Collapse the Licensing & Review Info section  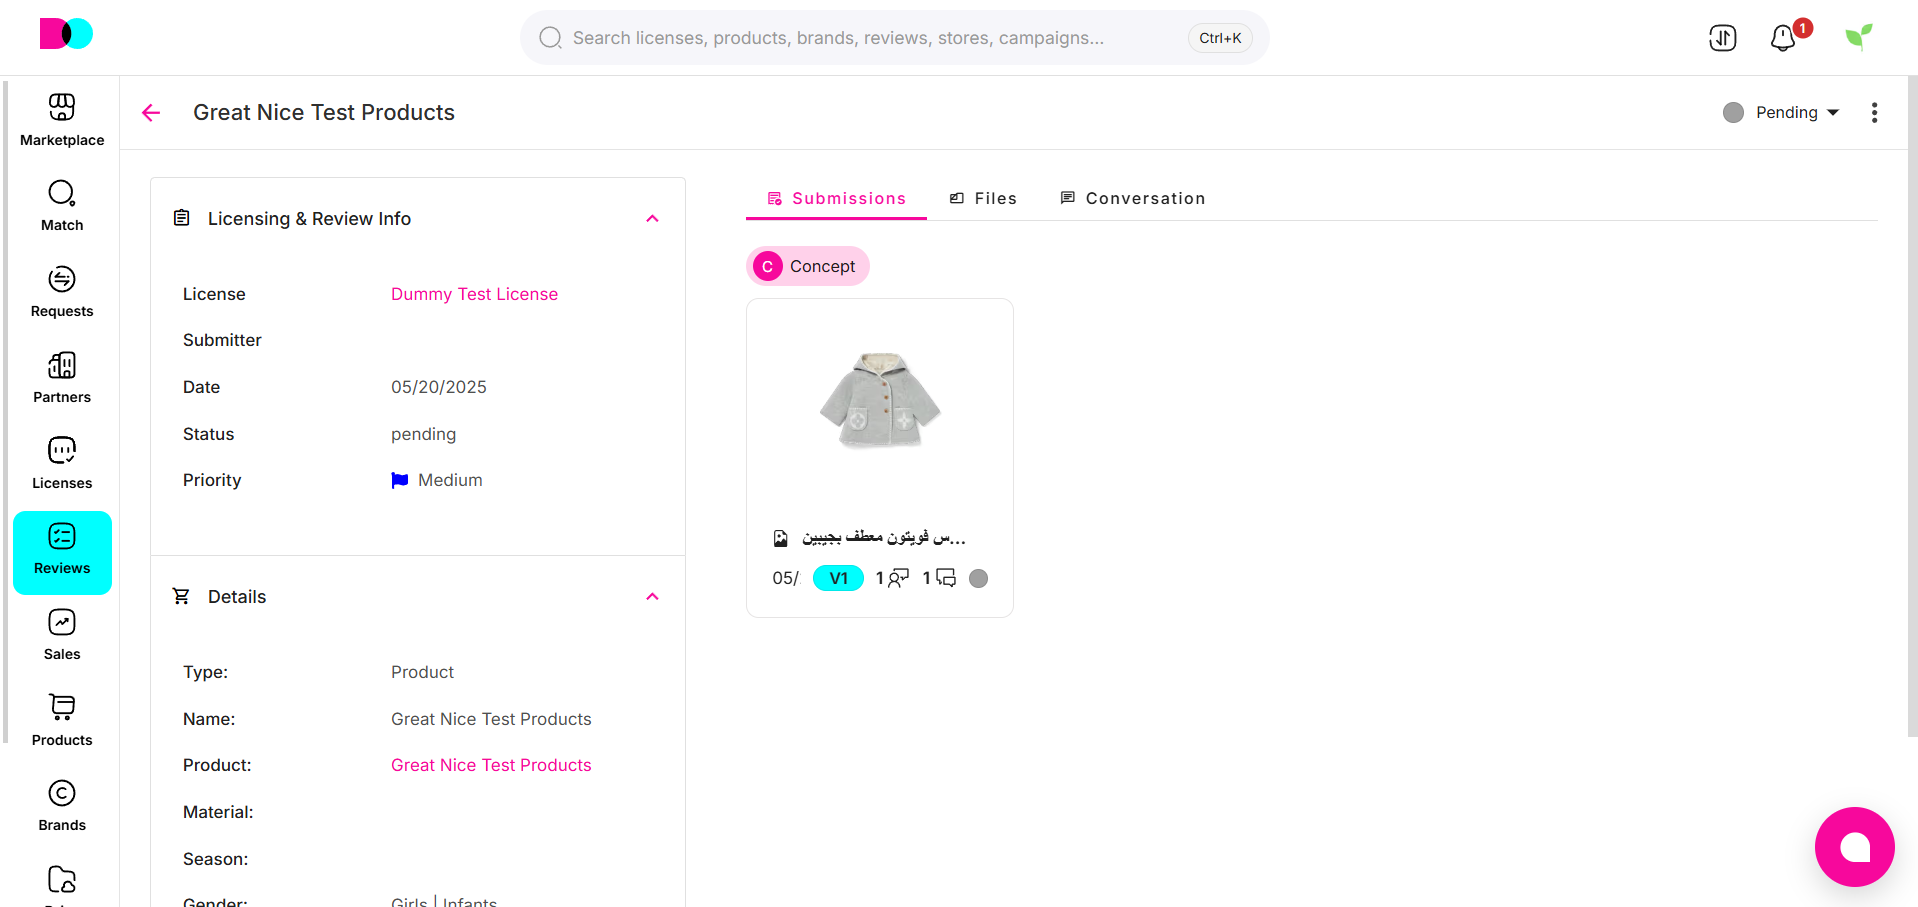(x=652, y=218)
